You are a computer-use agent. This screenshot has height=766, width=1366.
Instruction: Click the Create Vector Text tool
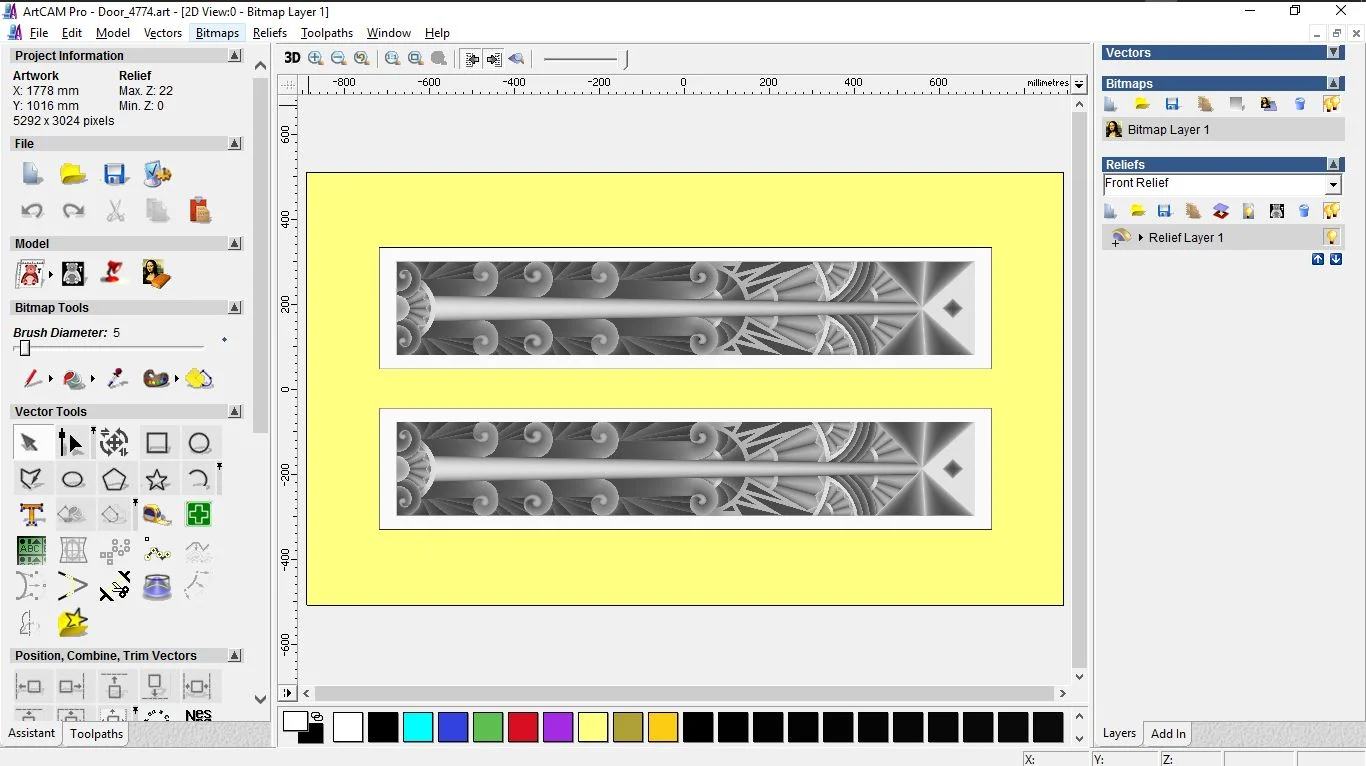coord(31,515)
